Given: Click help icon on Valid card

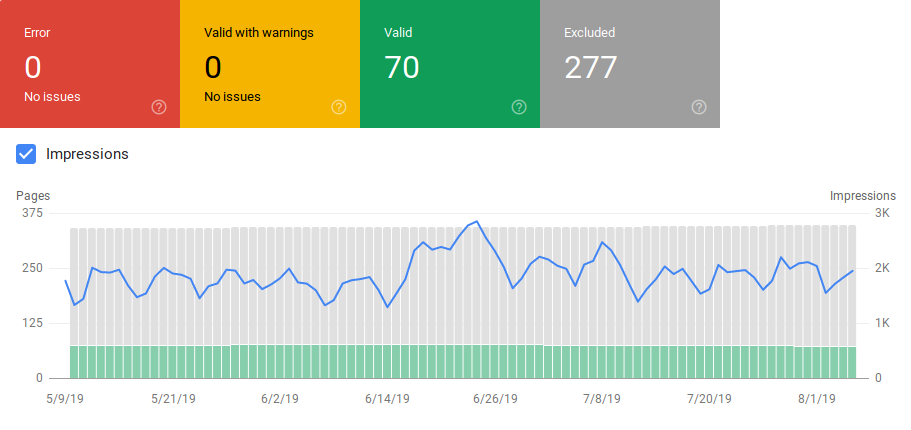Looking at the screenshot, I should 519,107.
